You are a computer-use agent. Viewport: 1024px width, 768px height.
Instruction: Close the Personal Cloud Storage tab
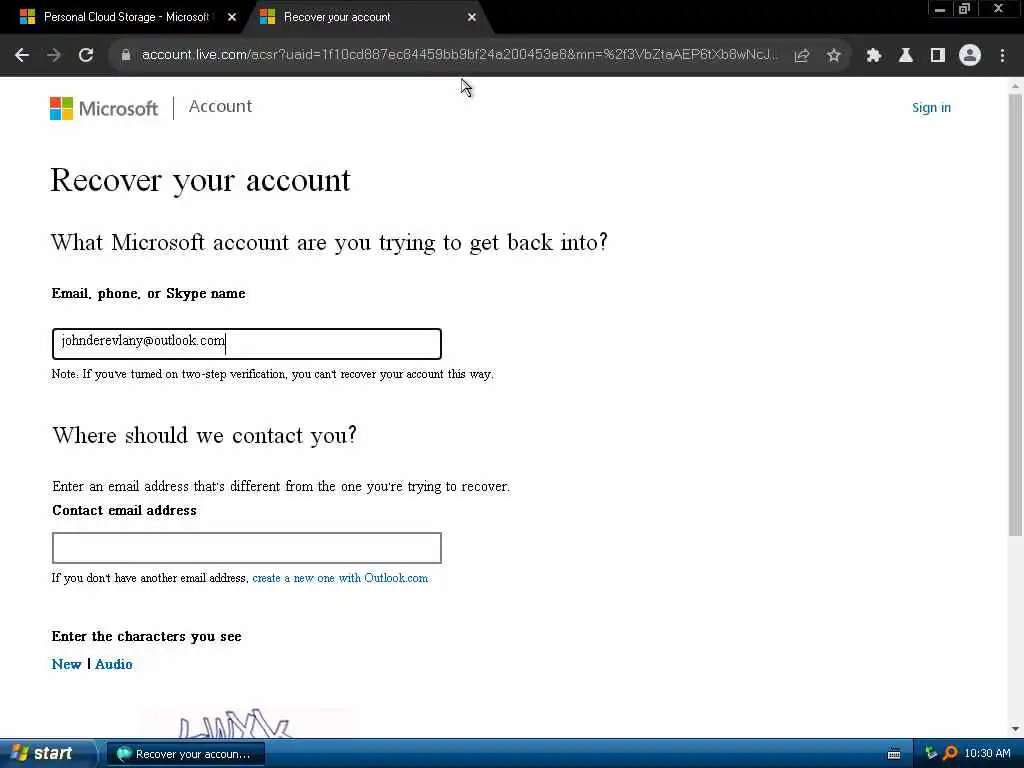point(232,17)
